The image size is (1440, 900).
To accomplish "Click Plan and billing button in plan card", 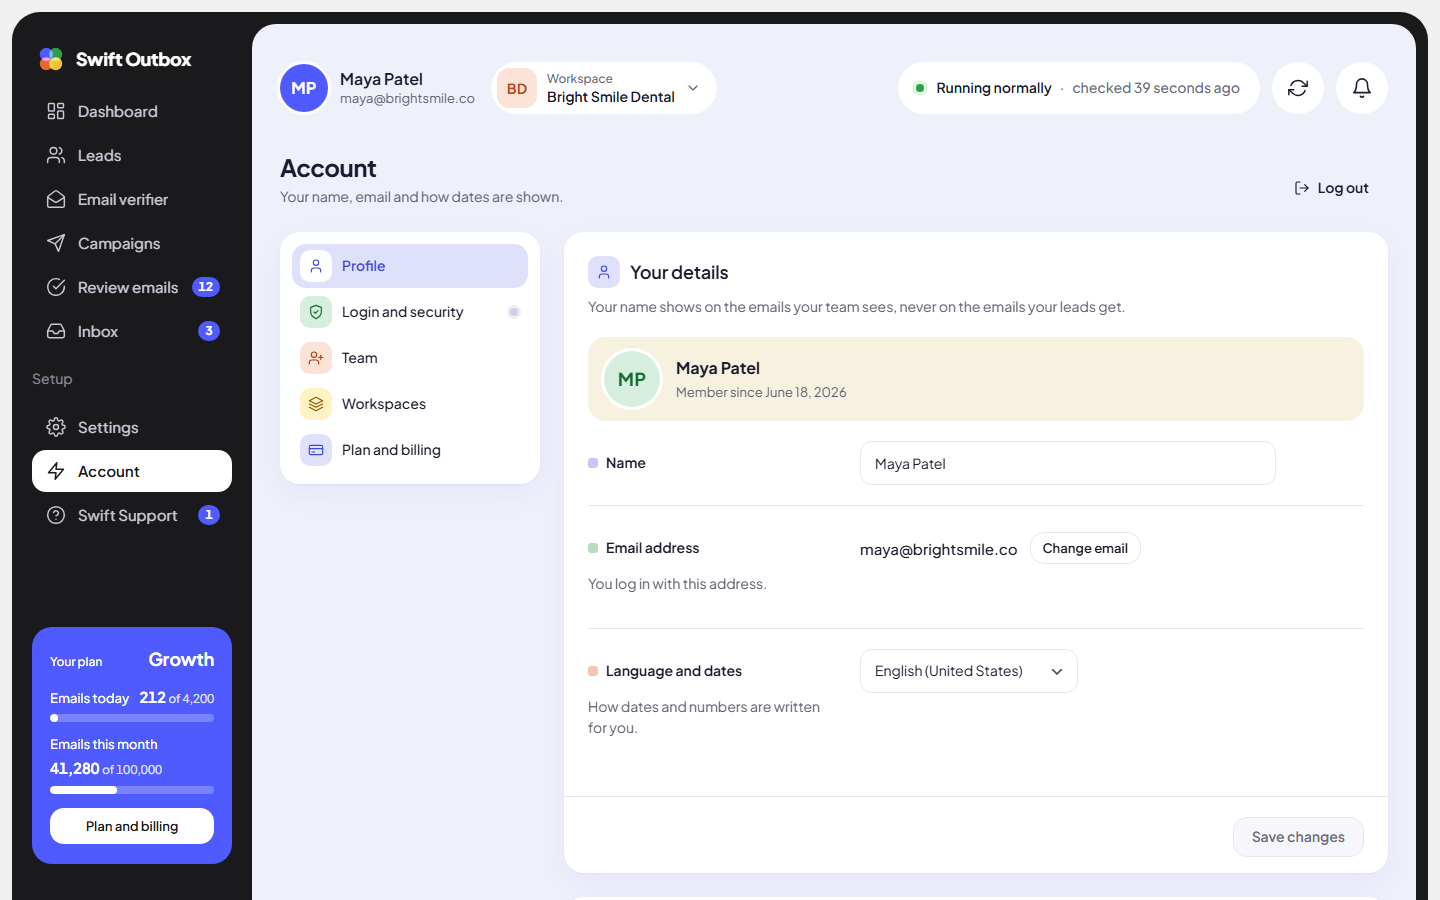I will (132, 826).
